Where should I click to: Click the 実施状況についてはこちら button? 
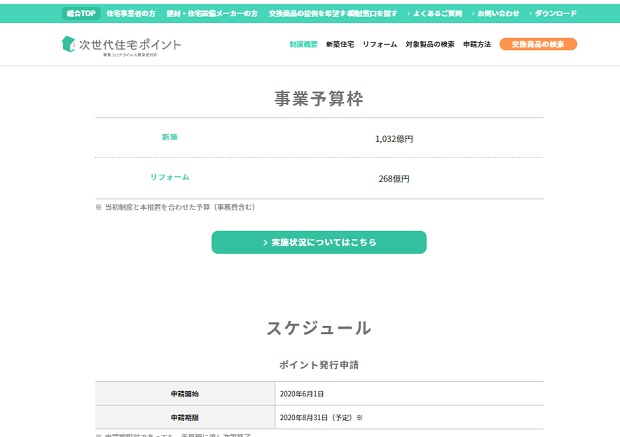(x=319, y=243)
